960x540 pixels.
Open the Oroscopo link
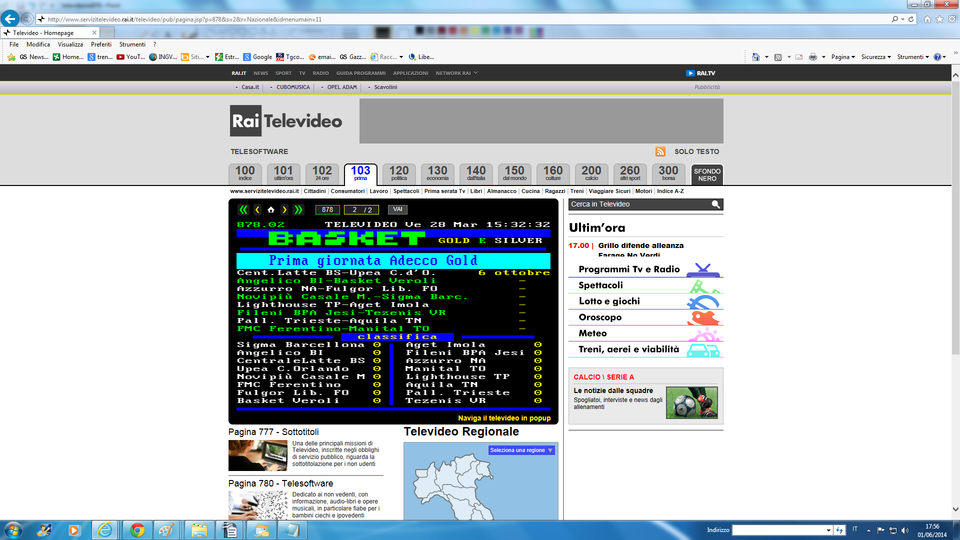pyautogui.click(x=600, y=317)
